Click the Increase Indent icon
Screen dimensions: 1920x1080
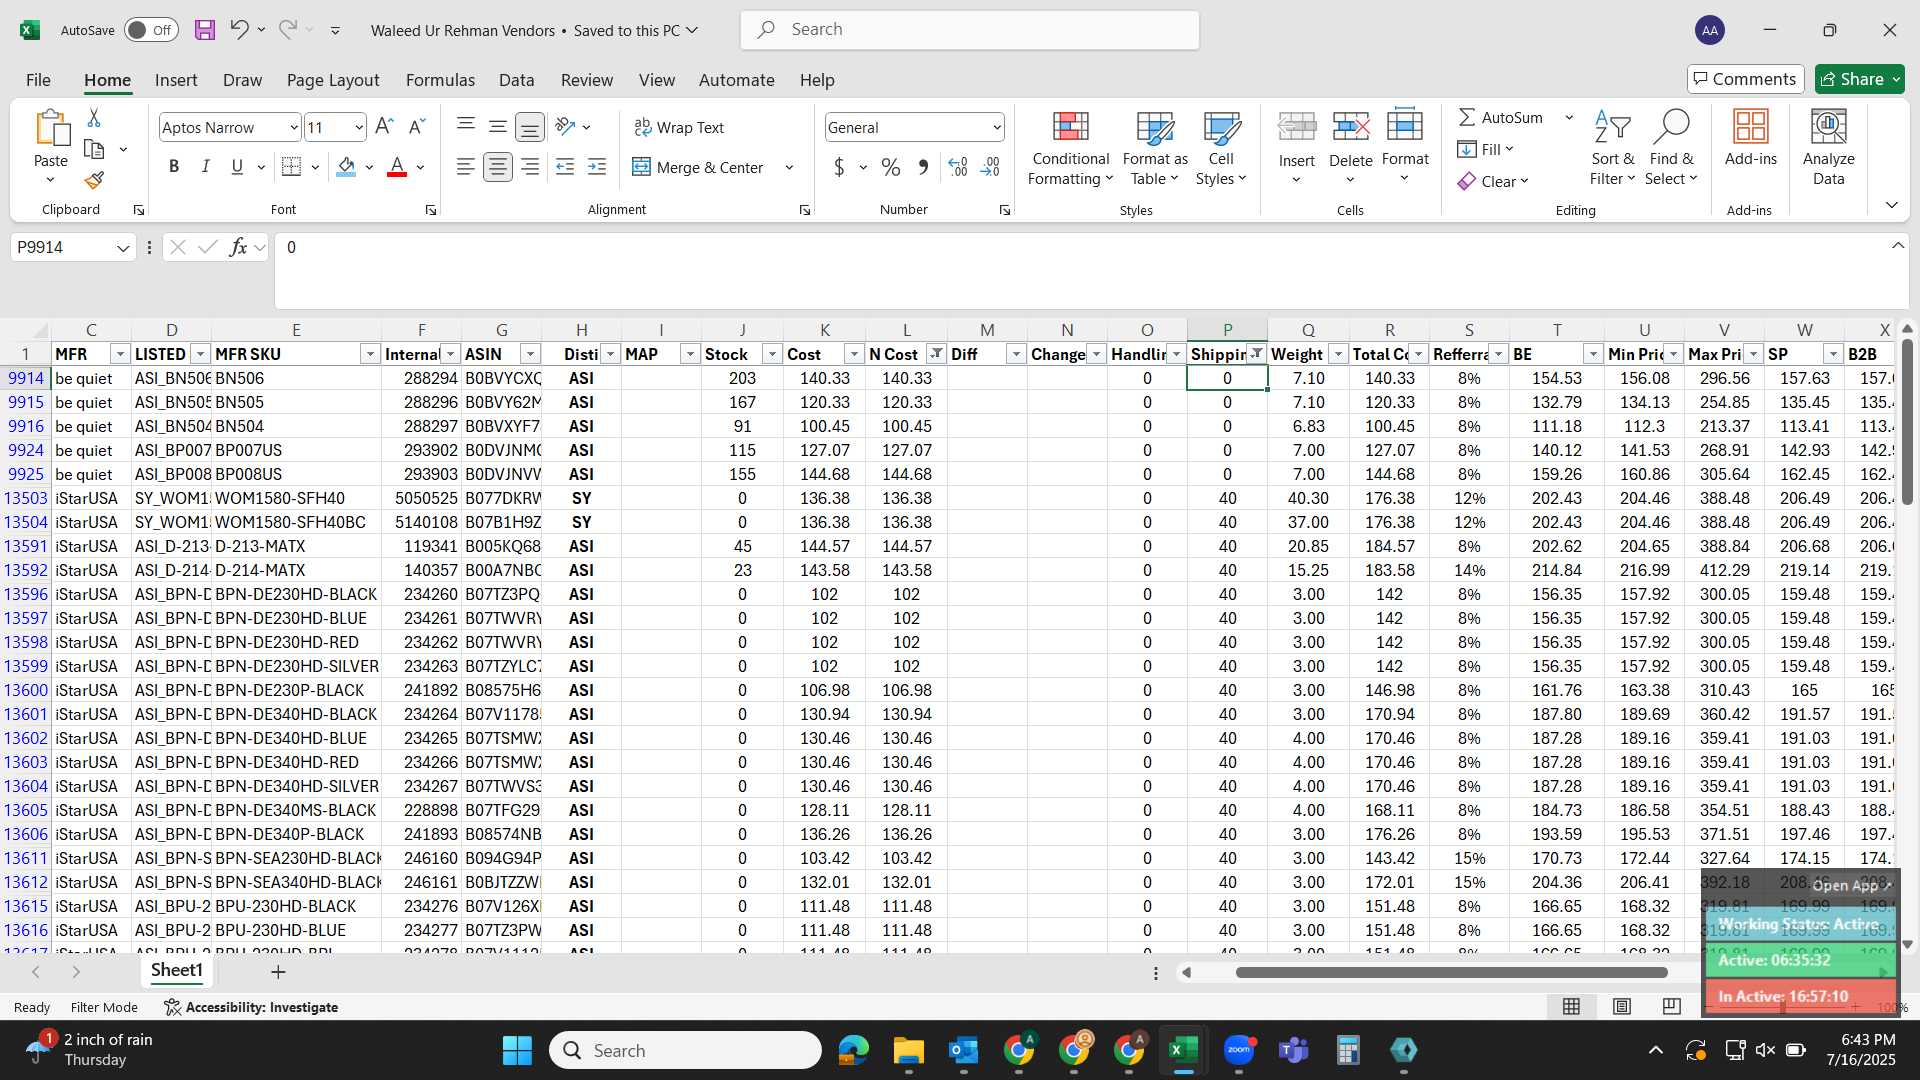(x=597, y=167)
